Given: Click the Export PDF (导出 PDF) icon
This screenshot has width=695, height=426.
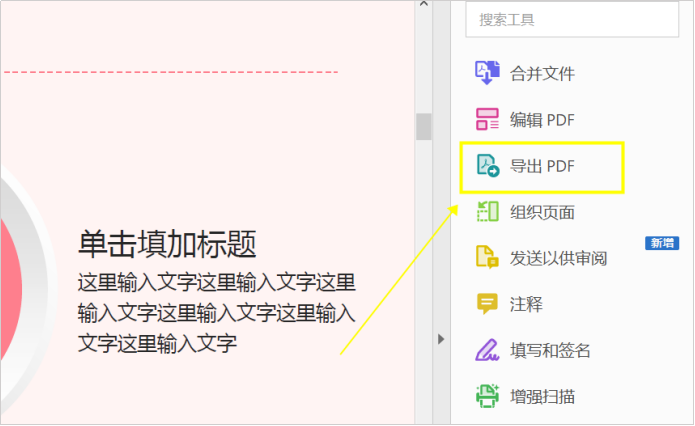Looking at the screenshot, I should (x=488, y=165).
